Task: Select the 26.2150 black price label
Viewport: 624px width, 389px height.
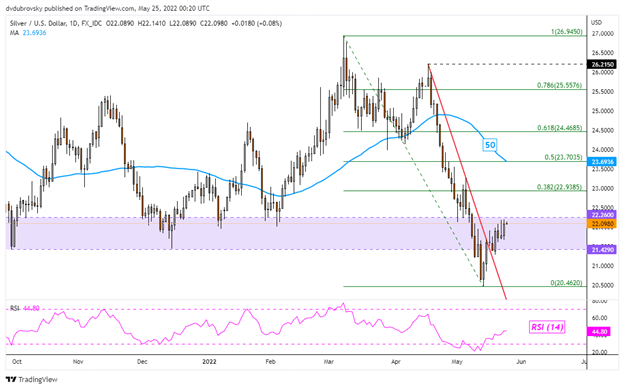Action: tap(603, 64)
